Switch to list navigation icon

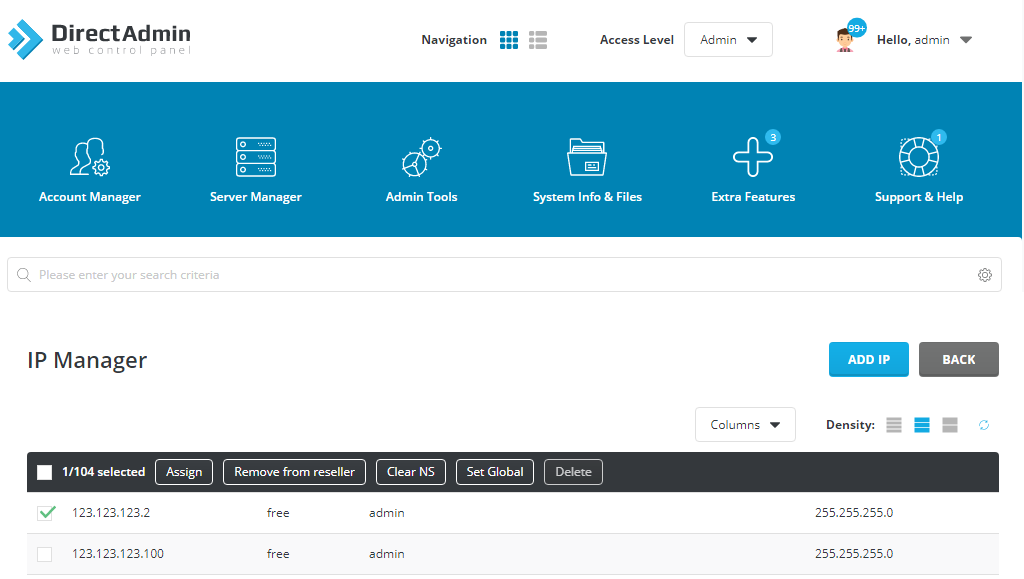click(537, 40)
